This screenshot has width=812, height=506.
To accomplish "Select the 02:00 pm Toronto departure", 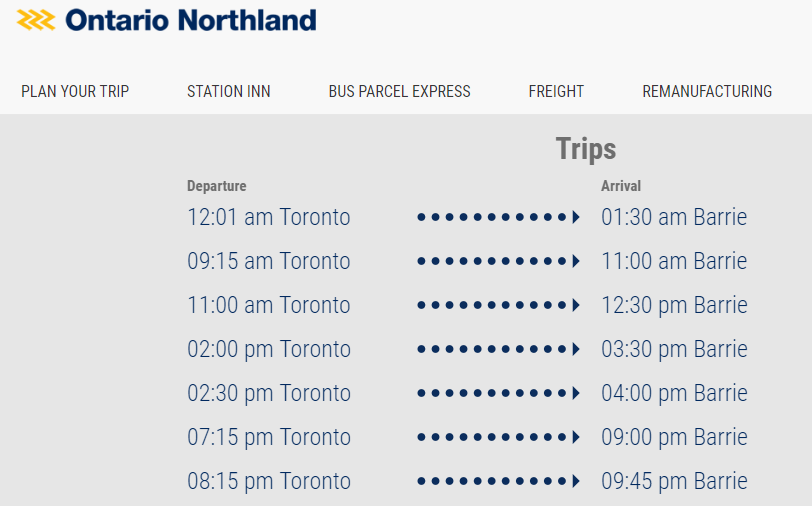I will 269,349.
